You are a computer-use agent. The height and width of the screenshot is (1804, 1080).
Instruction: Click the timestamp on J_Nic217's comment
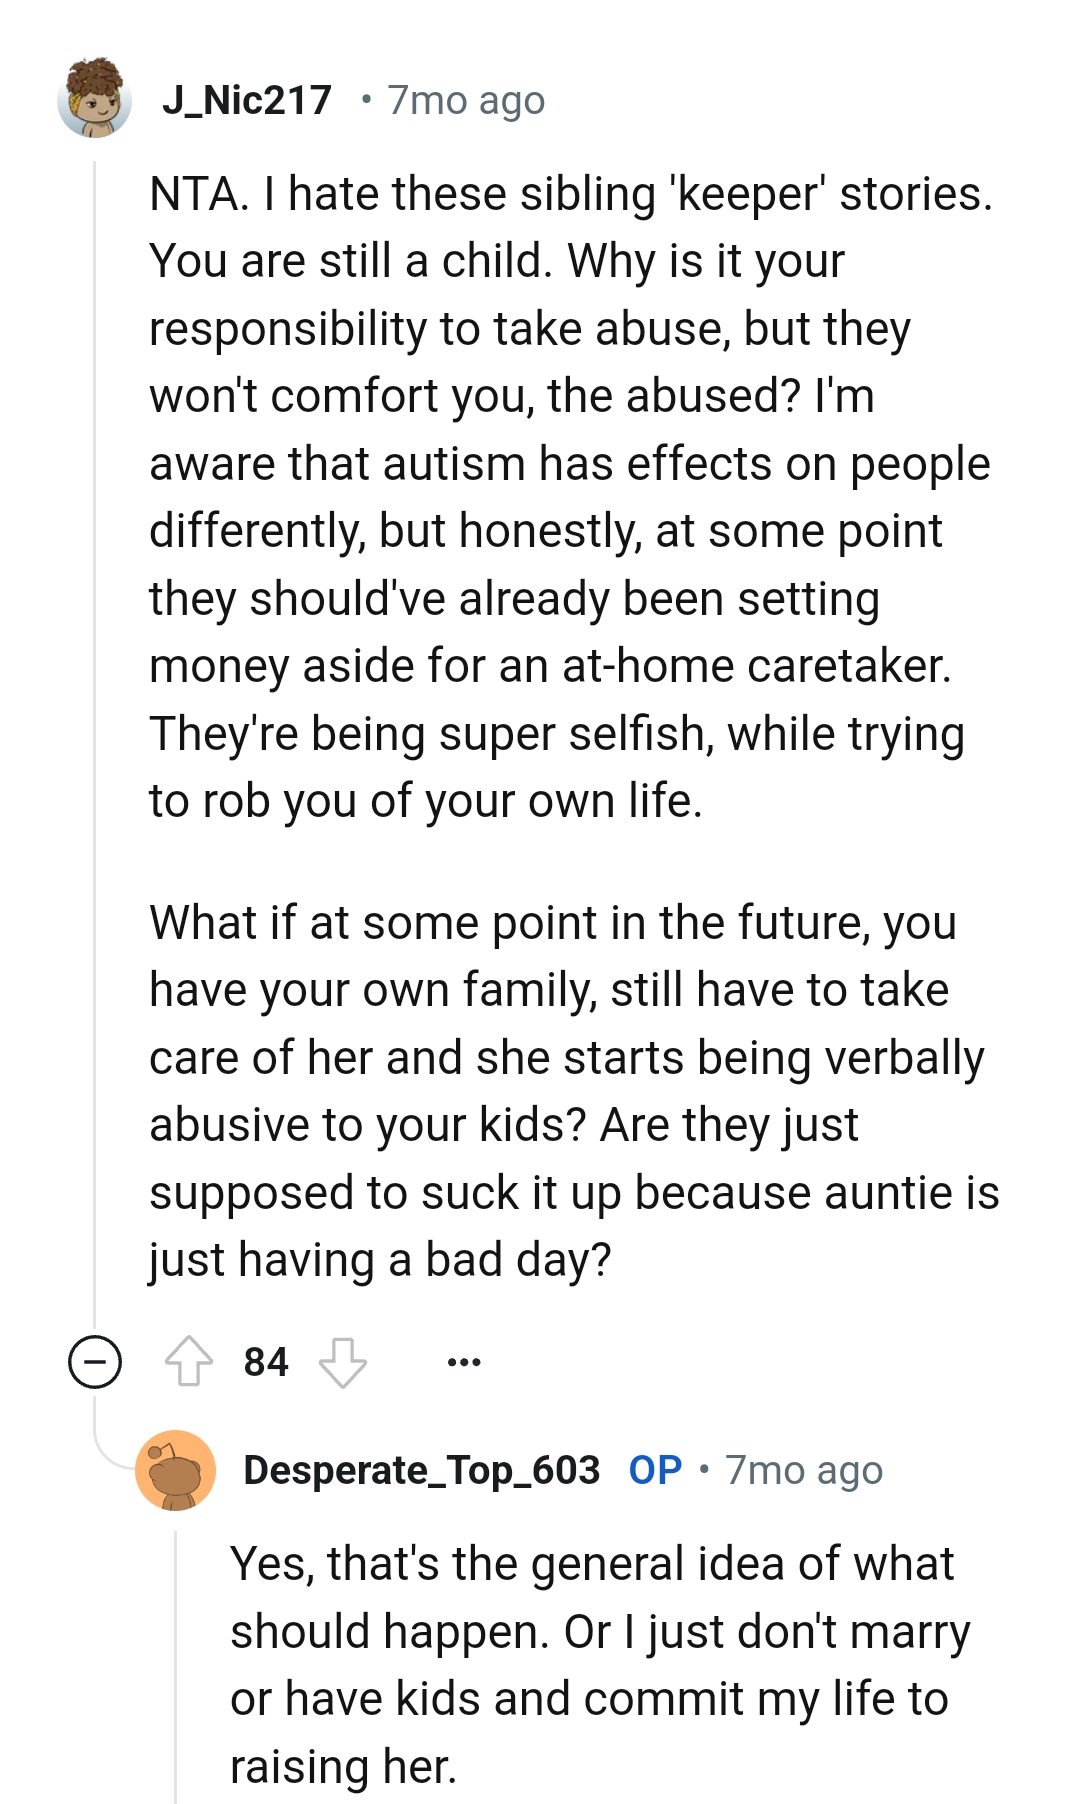pyautogui.click(x=466, y=100)
